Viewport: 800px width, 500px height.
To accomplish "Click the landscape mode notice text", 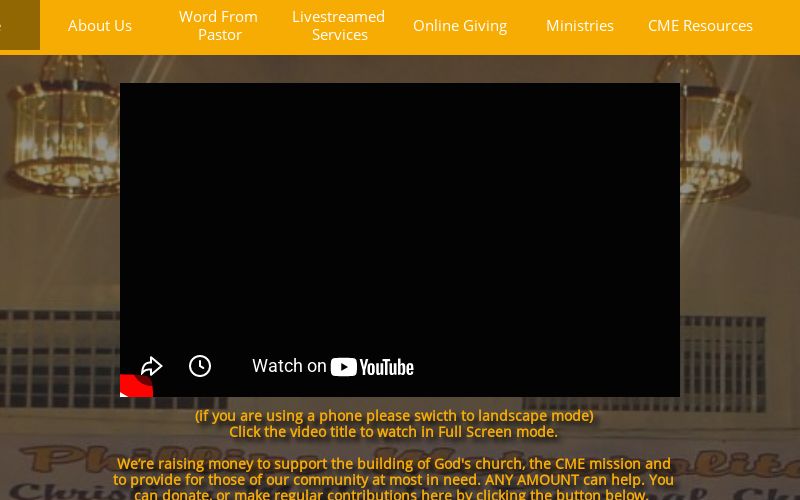I will tap(394, 415).
